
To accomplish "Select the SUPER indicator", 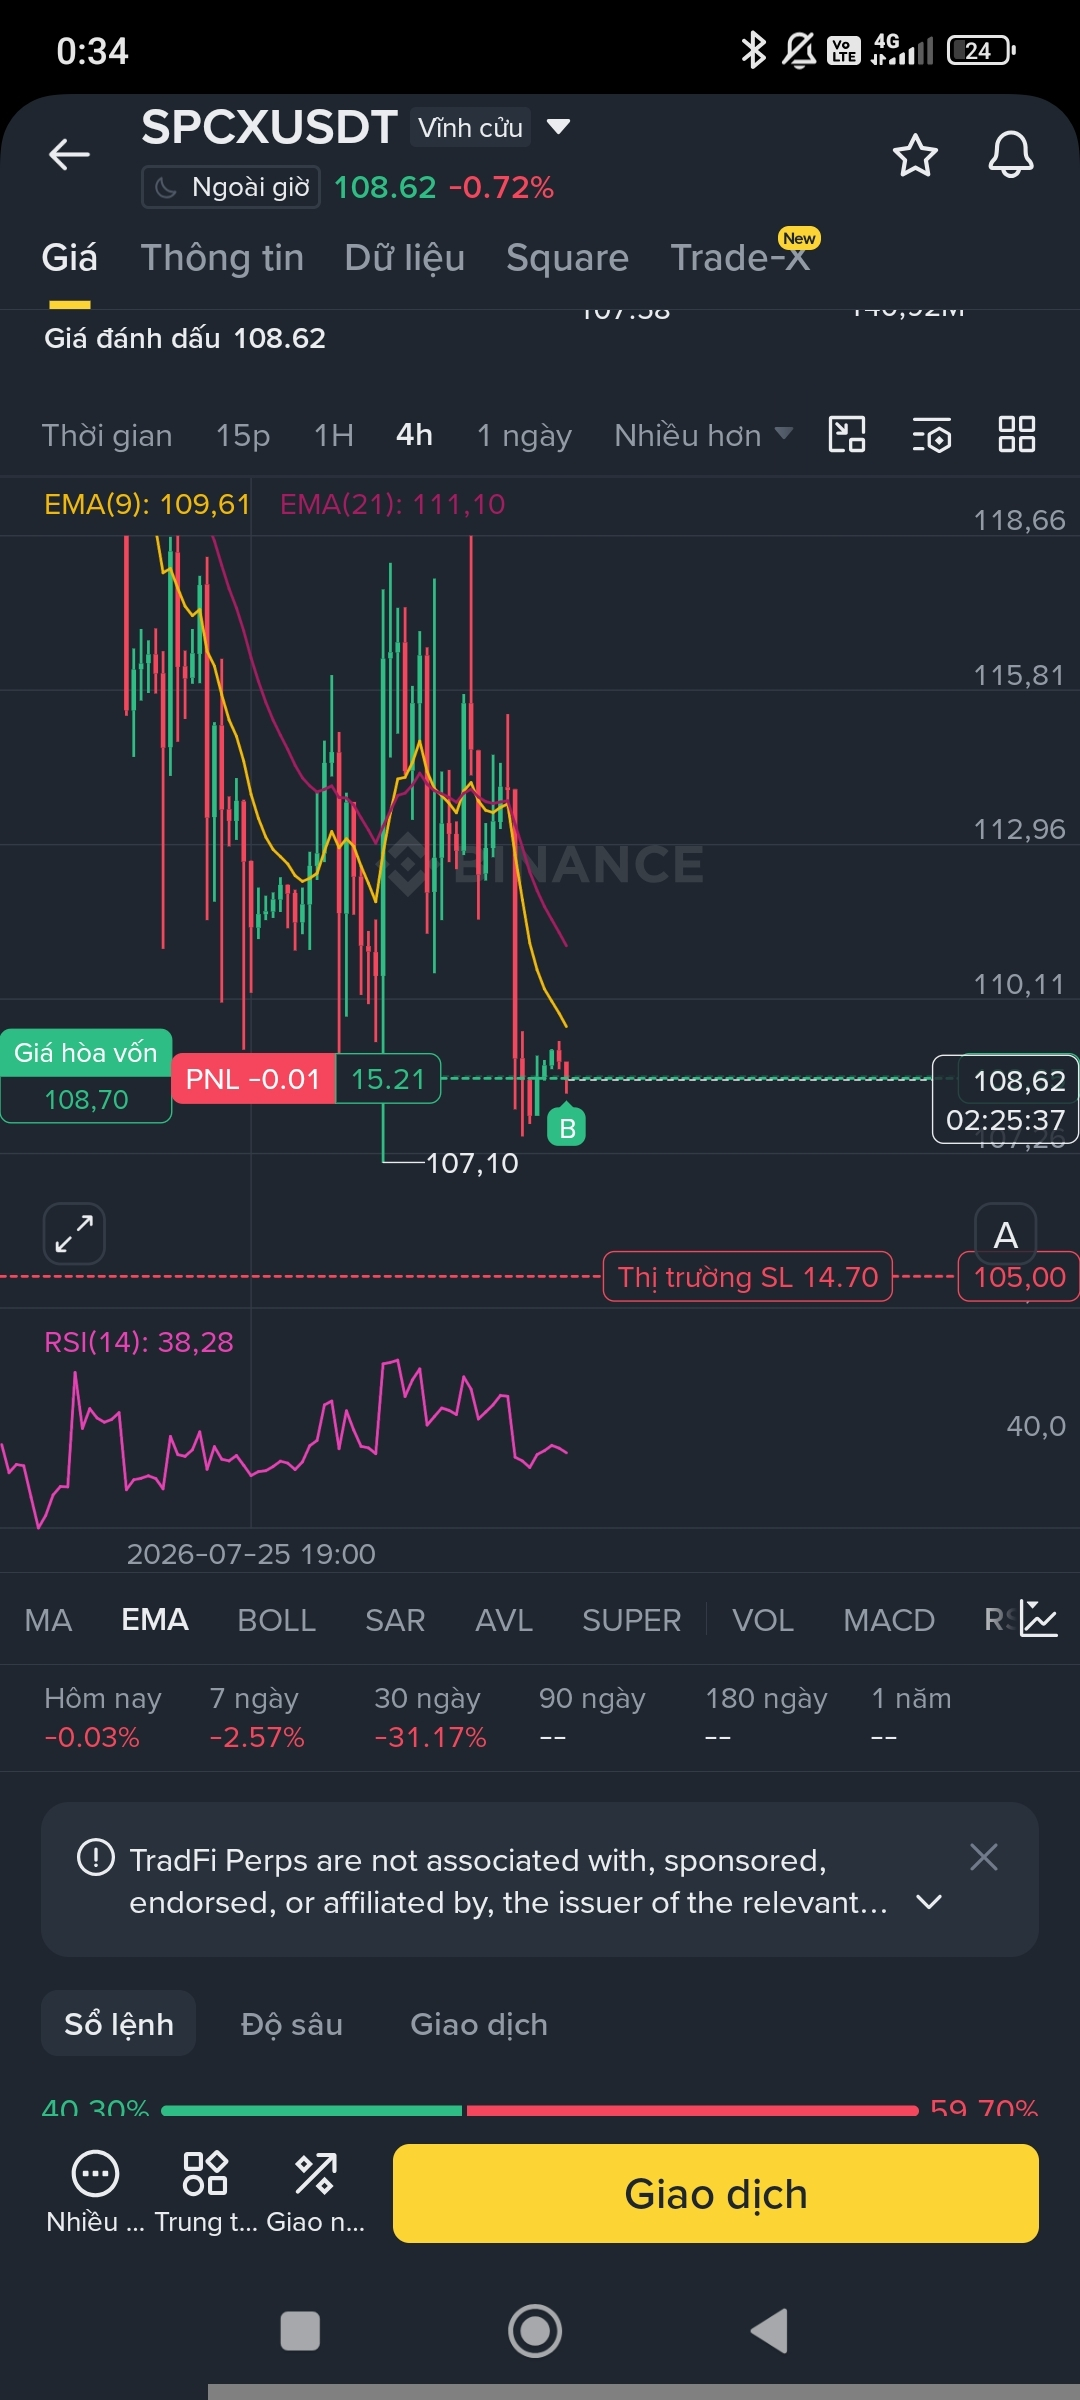I will tap(632, 1620).
